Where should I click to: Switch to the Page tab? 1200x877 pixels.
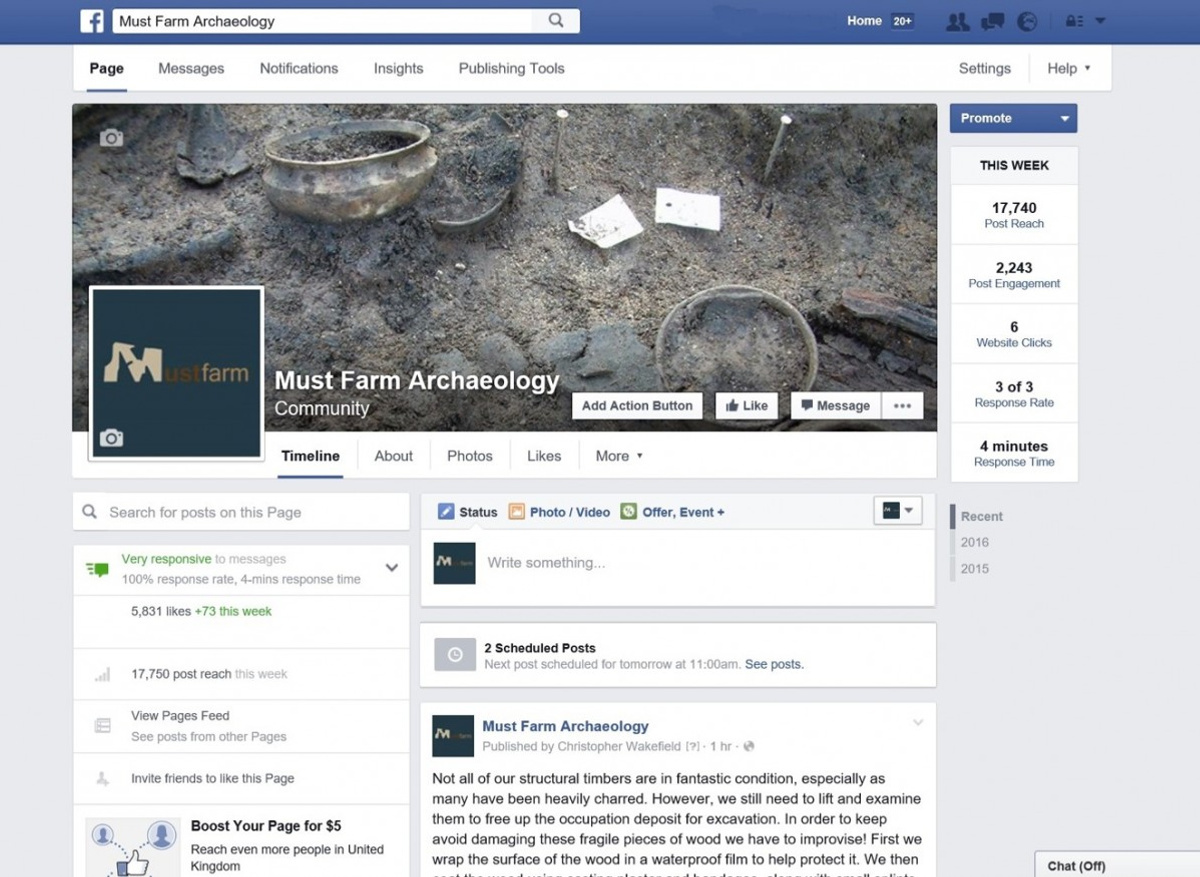point(107,68)
